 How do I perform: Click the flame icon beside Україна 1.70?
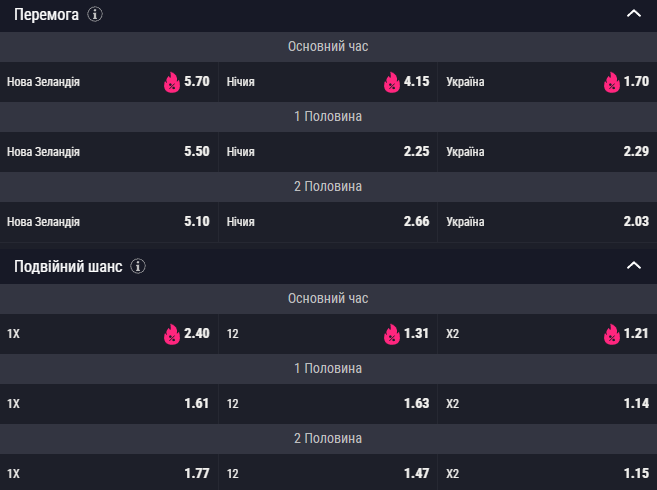coord(612,82)
